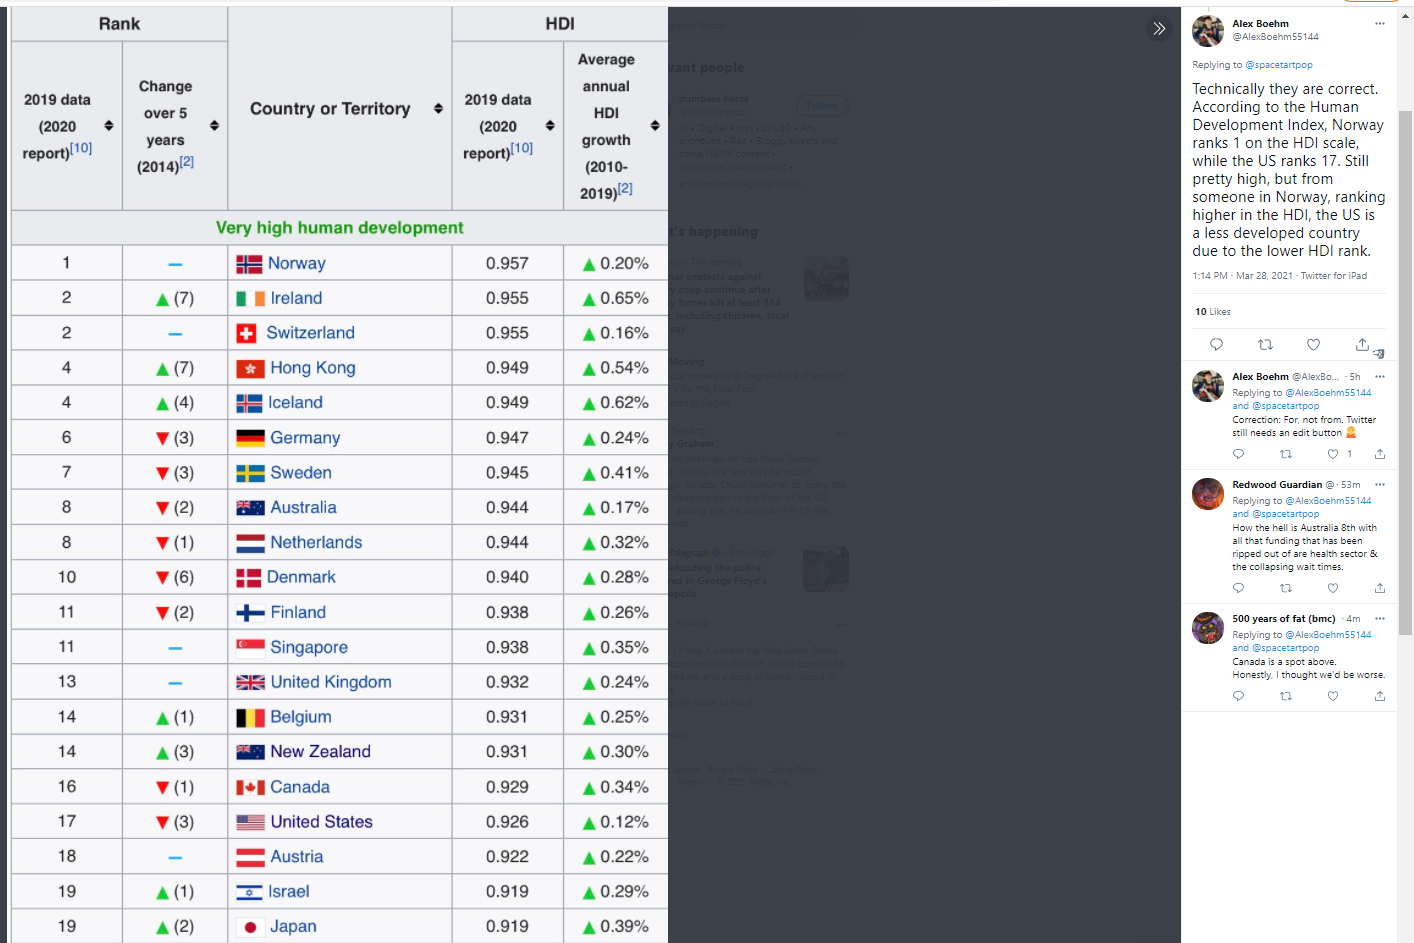Click 'United States' in the HDI table
Image resolution: width=1414 pixels, height=943 pixels.
pos(321,822)
